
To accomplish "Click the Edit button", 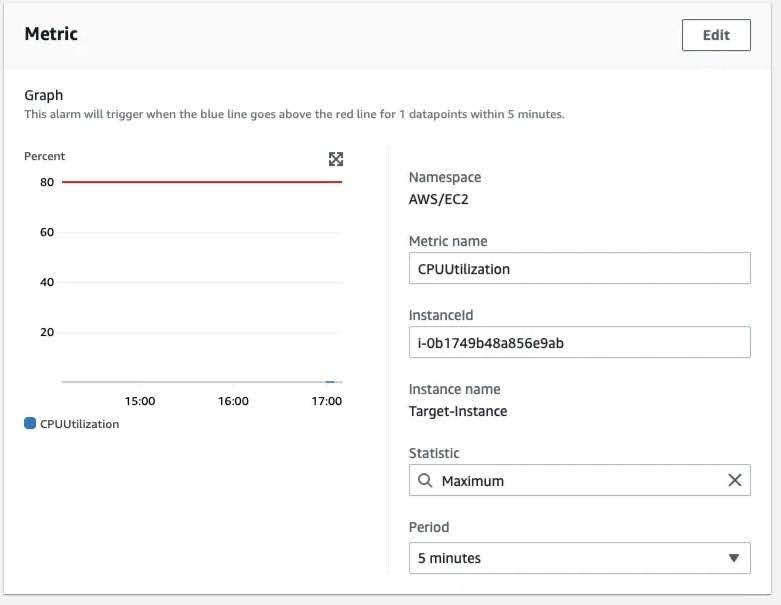I will (716, 35).
